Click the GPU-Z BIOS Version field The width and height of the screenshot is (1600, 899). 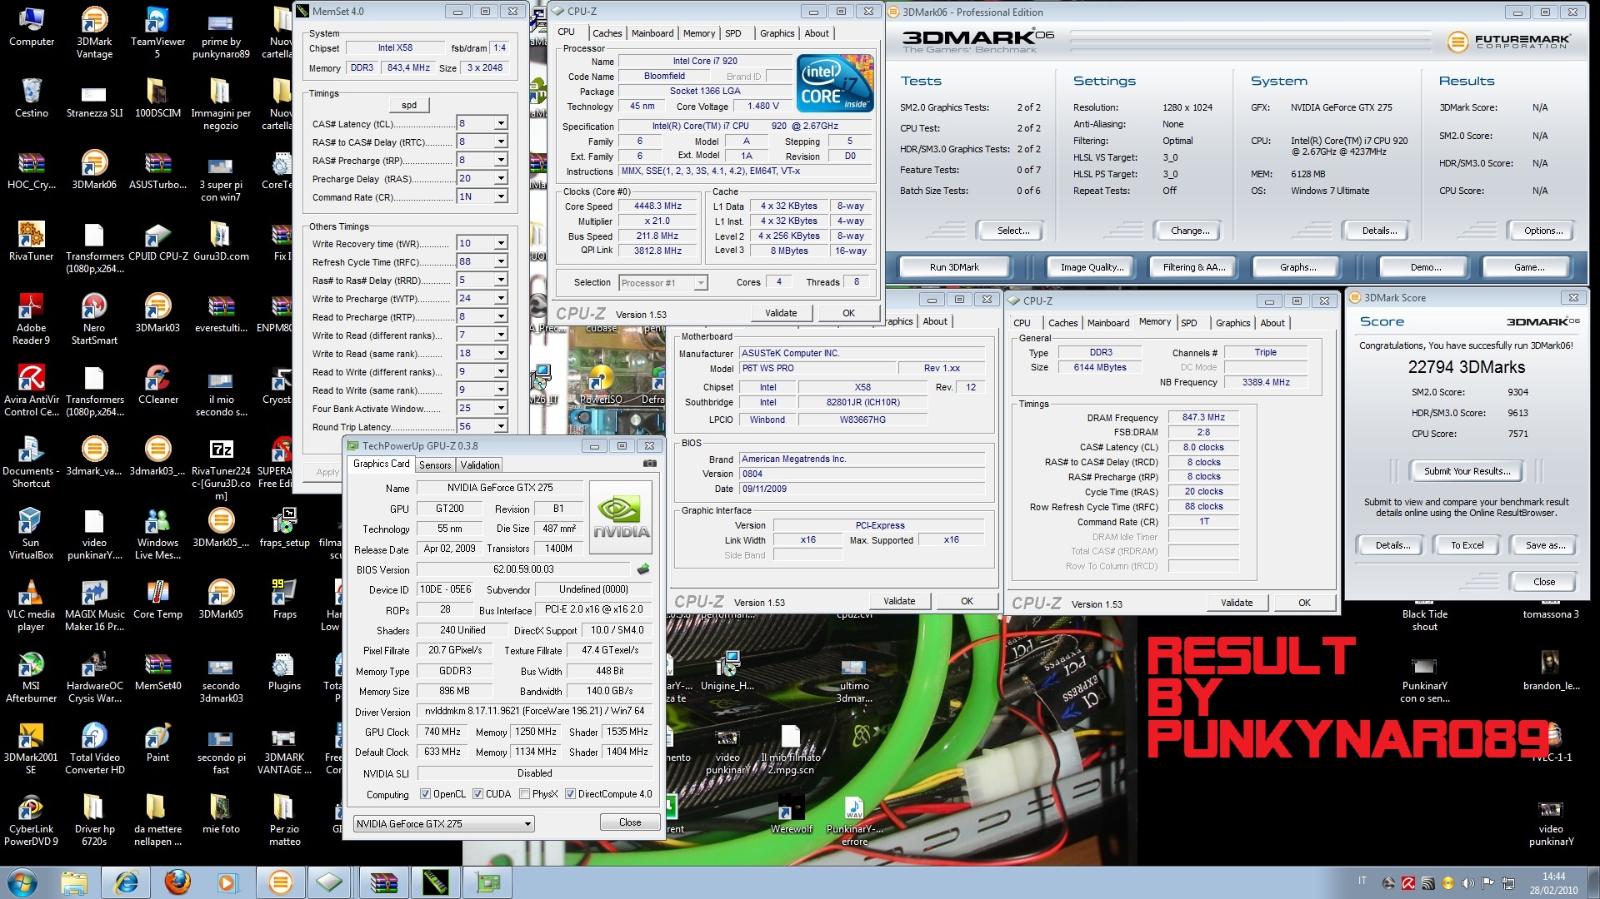pos(524,569)
